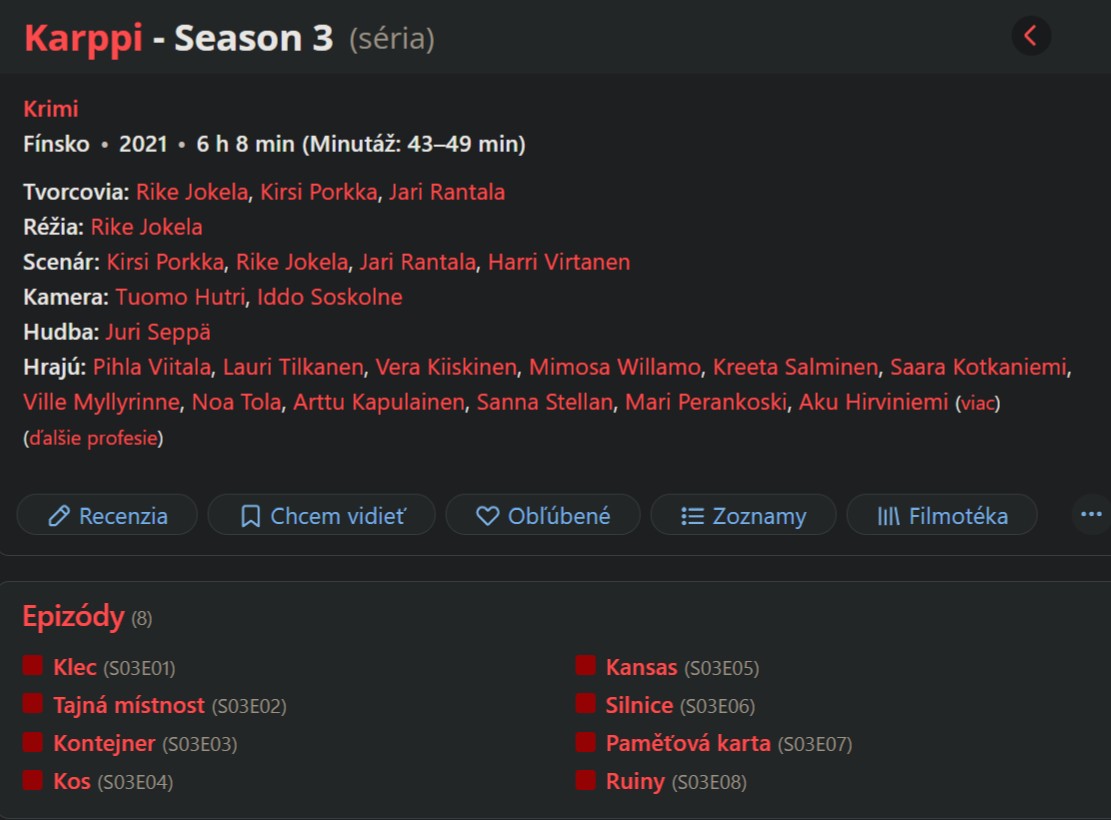
Task: Open episode Kontejner S03E03
Action: click(x=104, y=743)
